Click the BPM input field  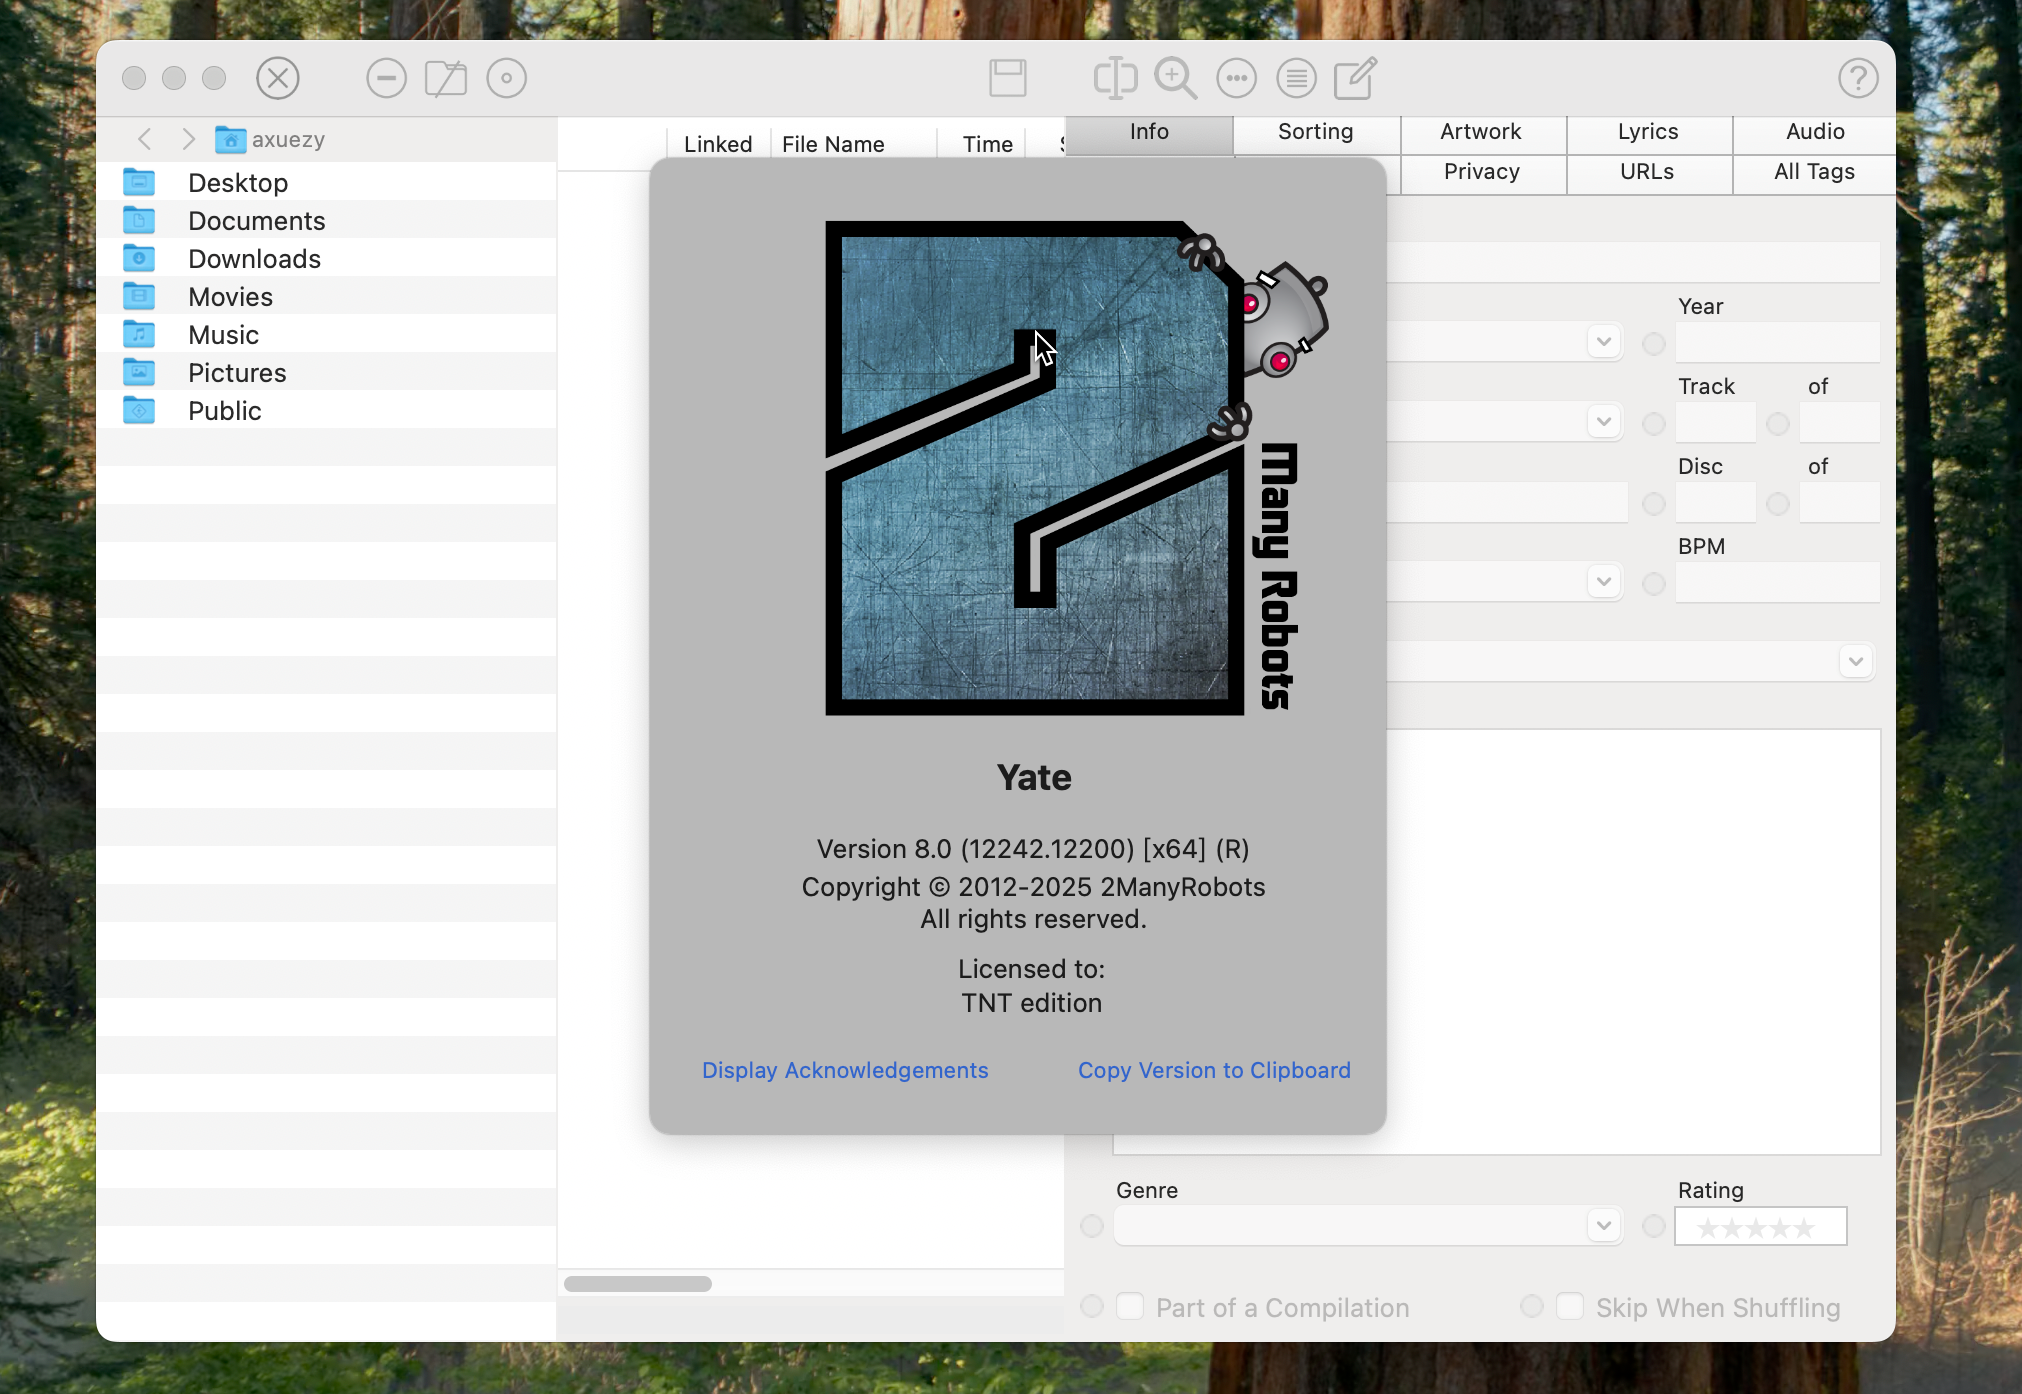[x=1778, y=582]
